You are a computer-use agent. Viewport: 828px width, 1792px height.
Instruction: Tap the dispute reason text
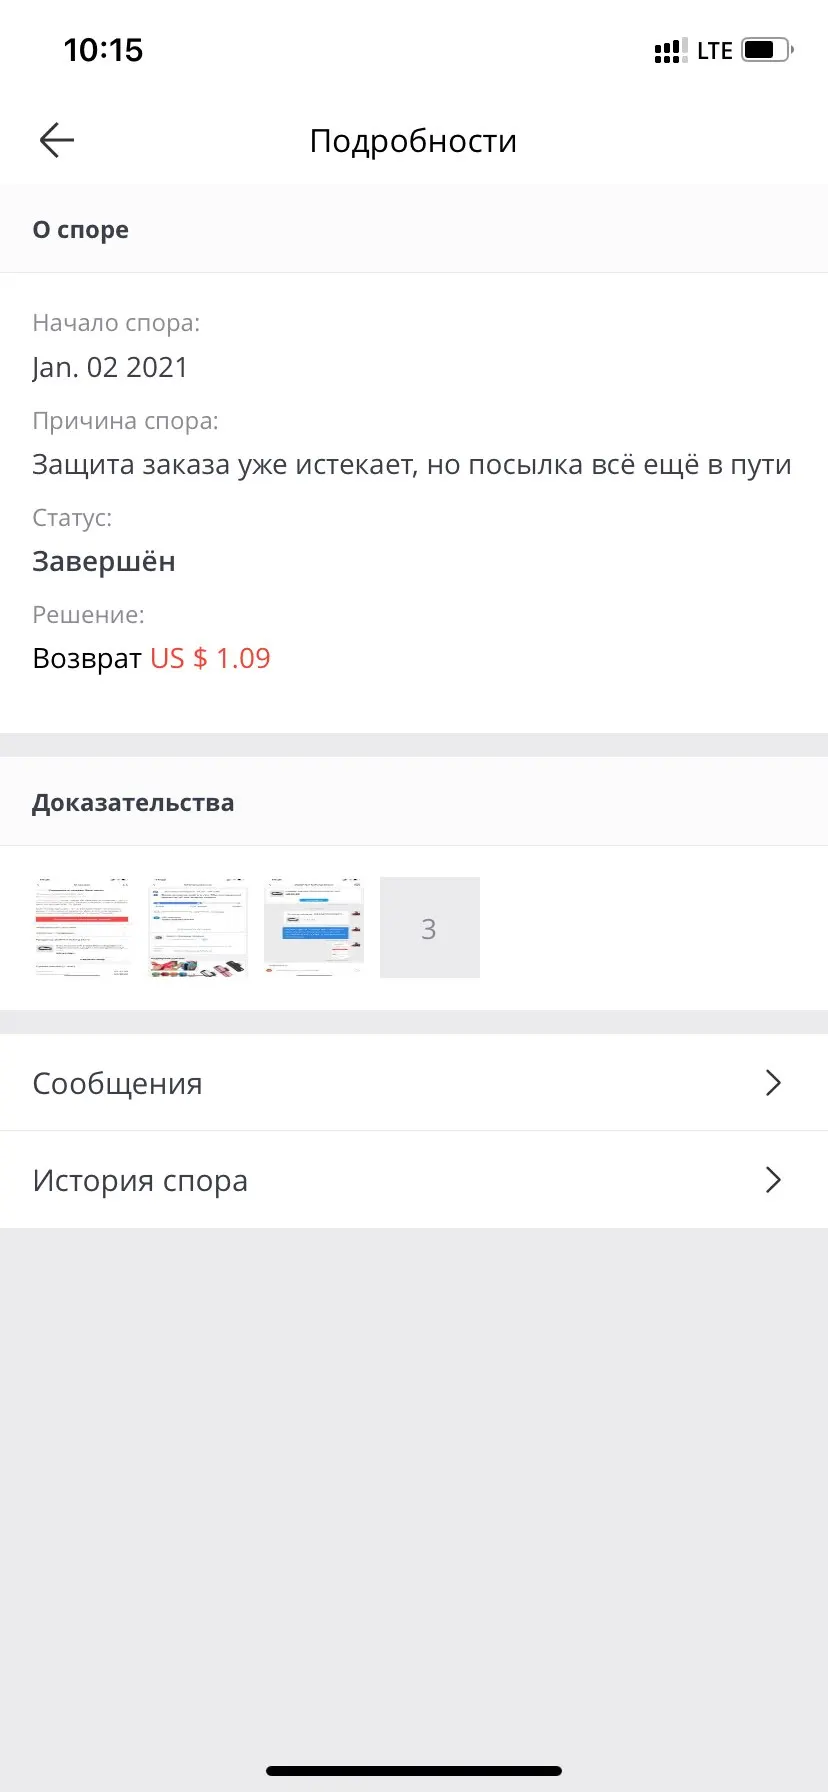412,464
